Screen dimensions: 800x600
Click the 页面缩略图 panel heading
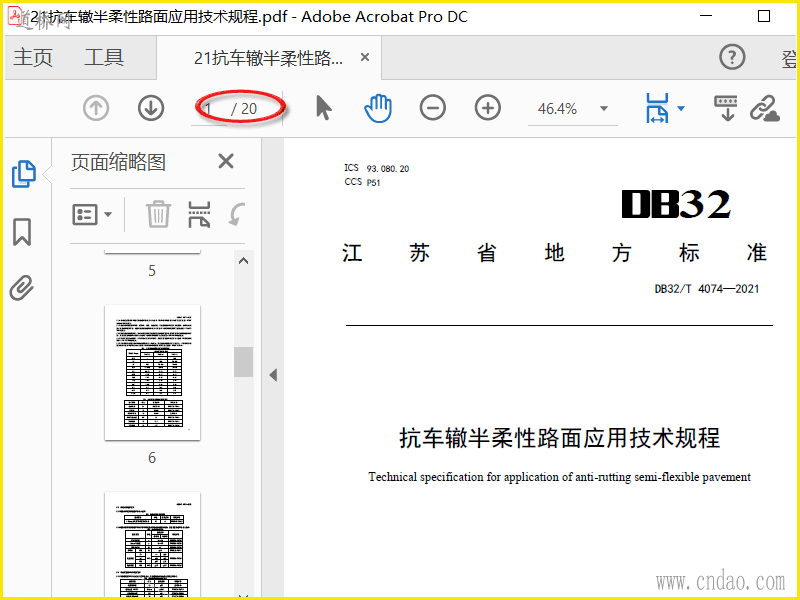click(x=118, y=162)
